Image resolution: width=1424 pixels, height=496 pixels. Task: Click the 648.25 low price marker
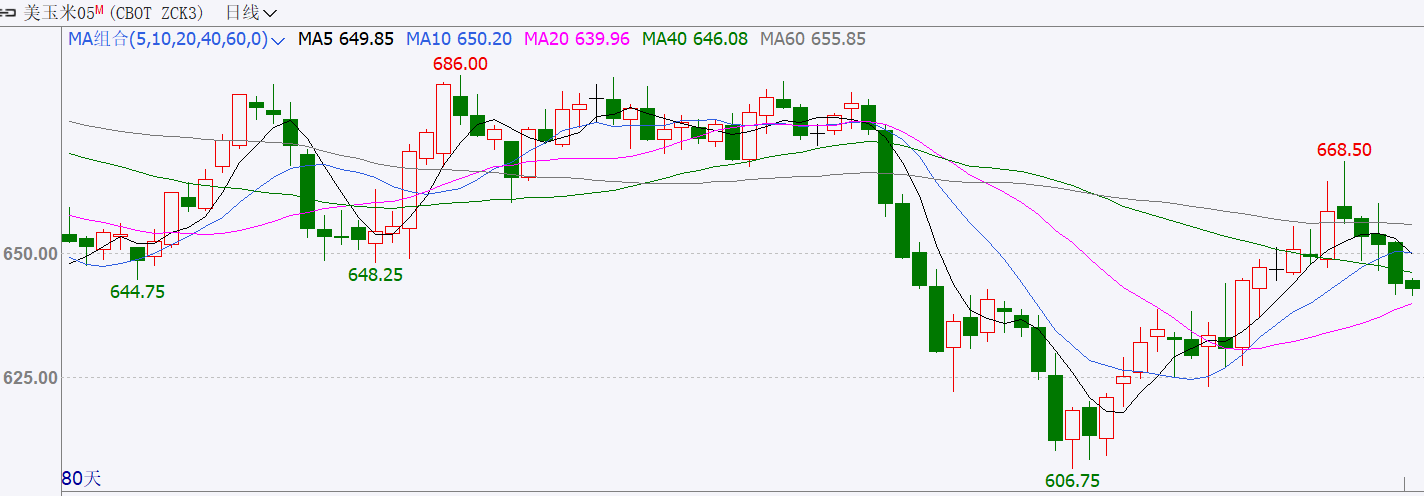375,274
